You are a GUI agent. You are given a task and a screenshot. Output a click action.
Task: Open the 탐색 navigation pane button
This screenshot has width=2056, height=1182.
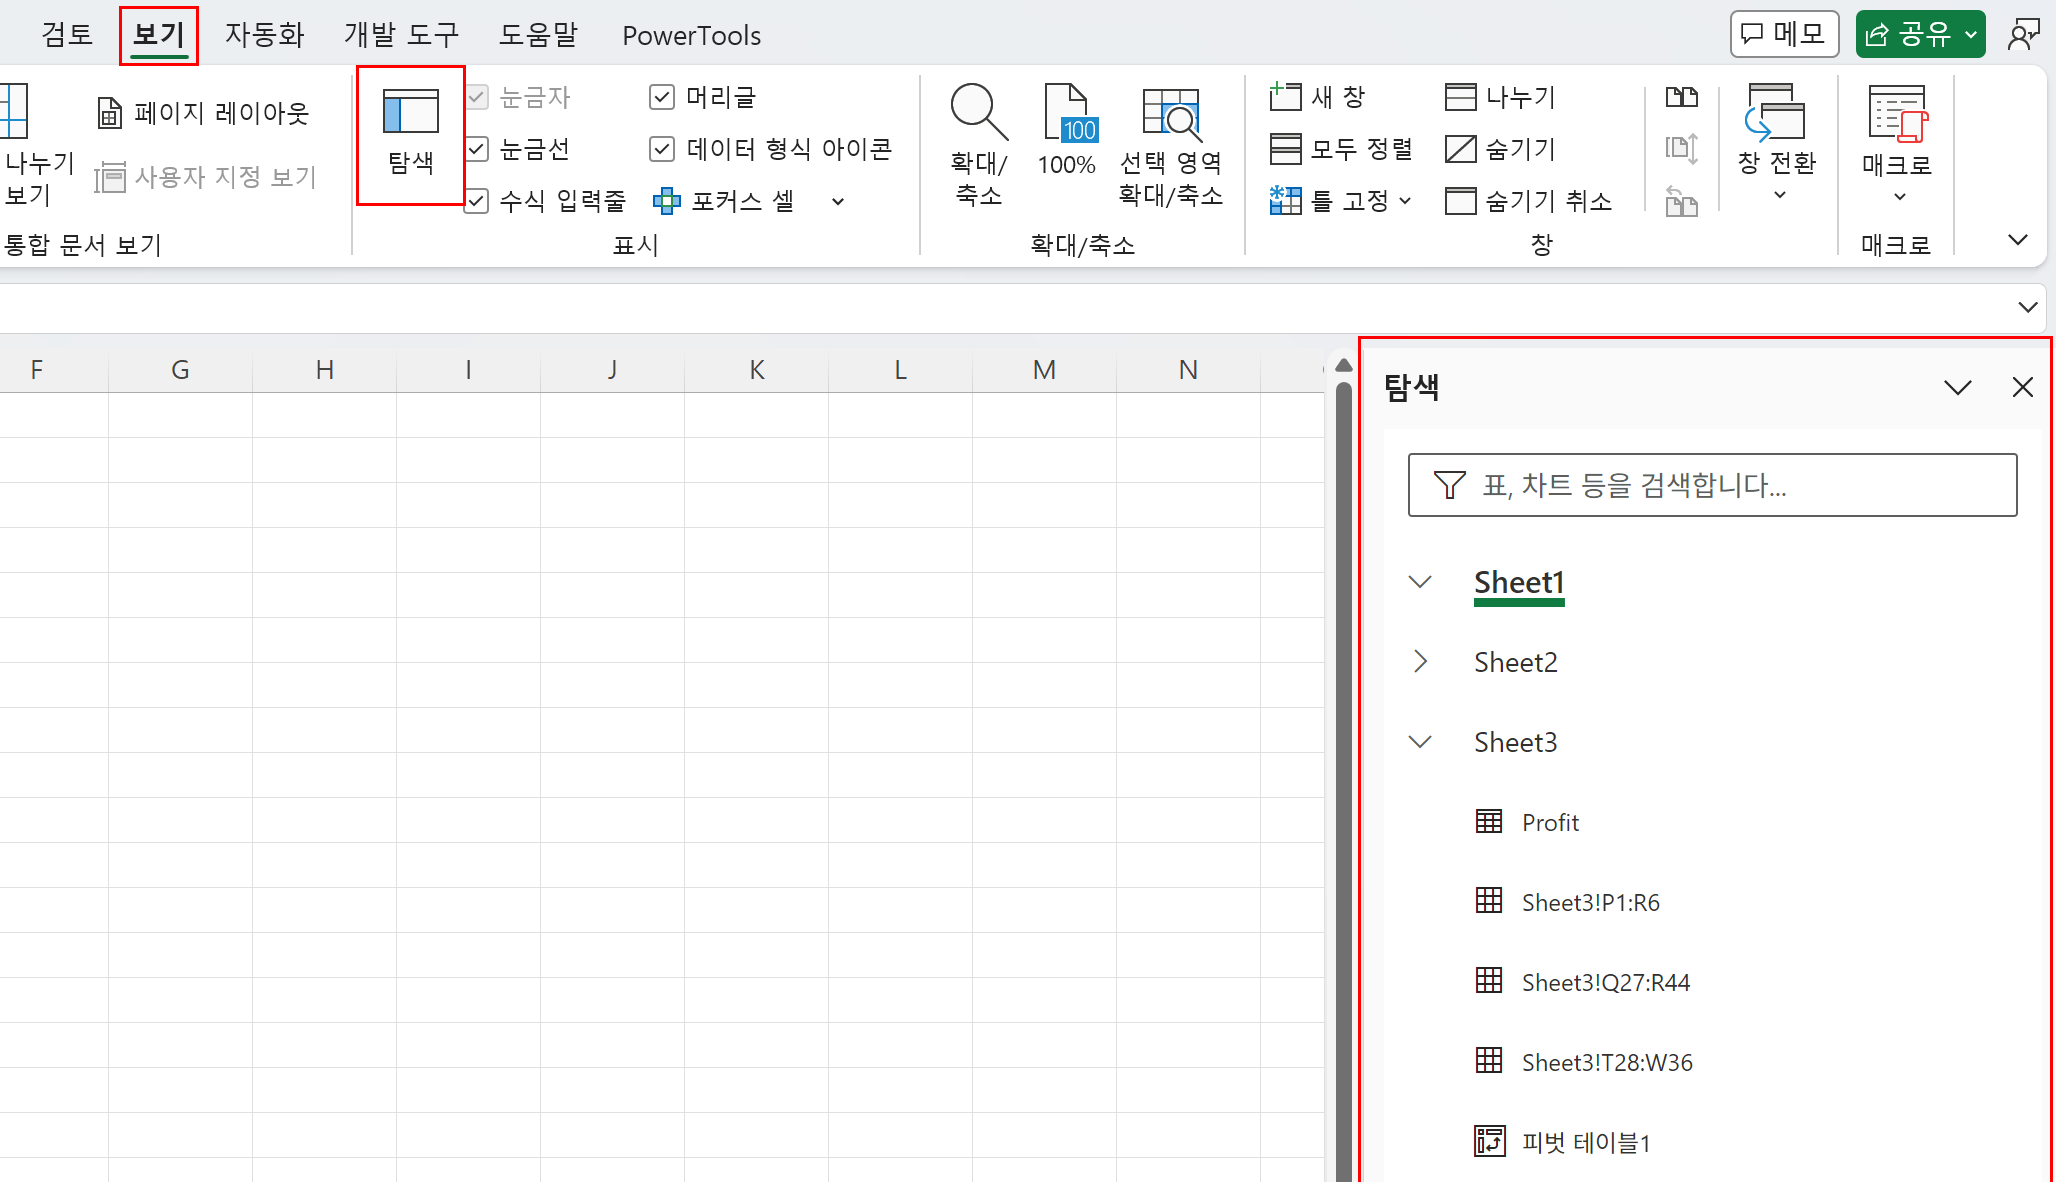click(x=411, y=135)
